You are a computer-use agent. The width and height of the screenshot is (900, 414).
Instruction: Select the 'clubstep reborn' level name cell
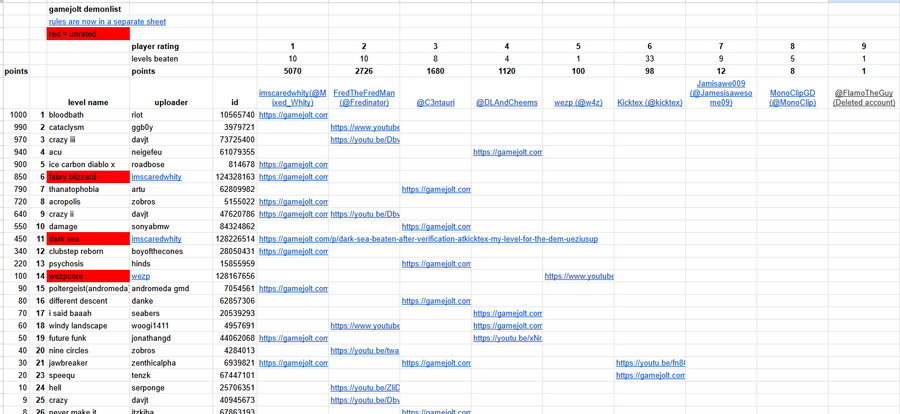(88, 252)
